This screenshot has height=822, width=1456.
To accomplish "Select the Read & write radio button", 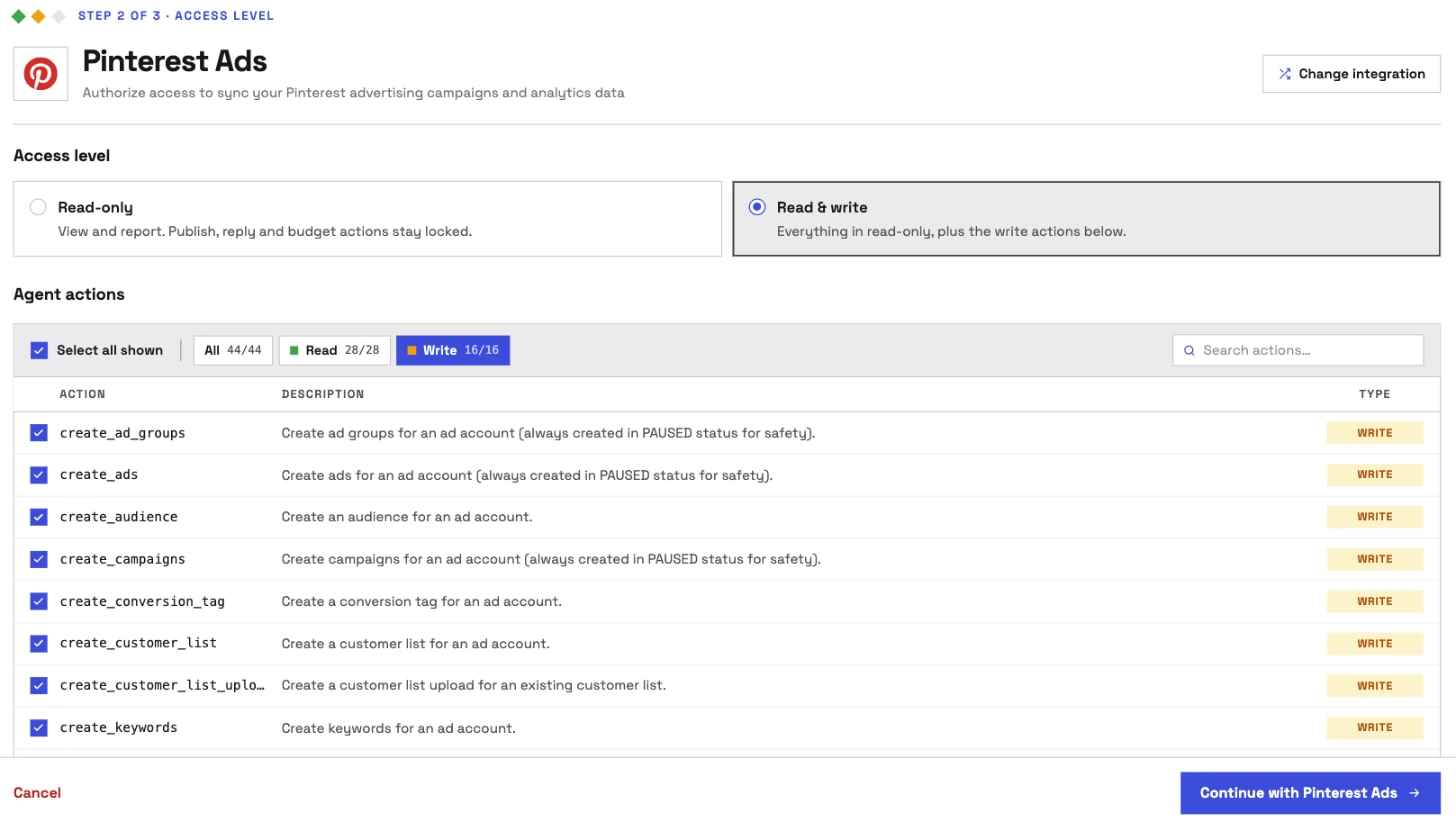I will tap(757, 208).
